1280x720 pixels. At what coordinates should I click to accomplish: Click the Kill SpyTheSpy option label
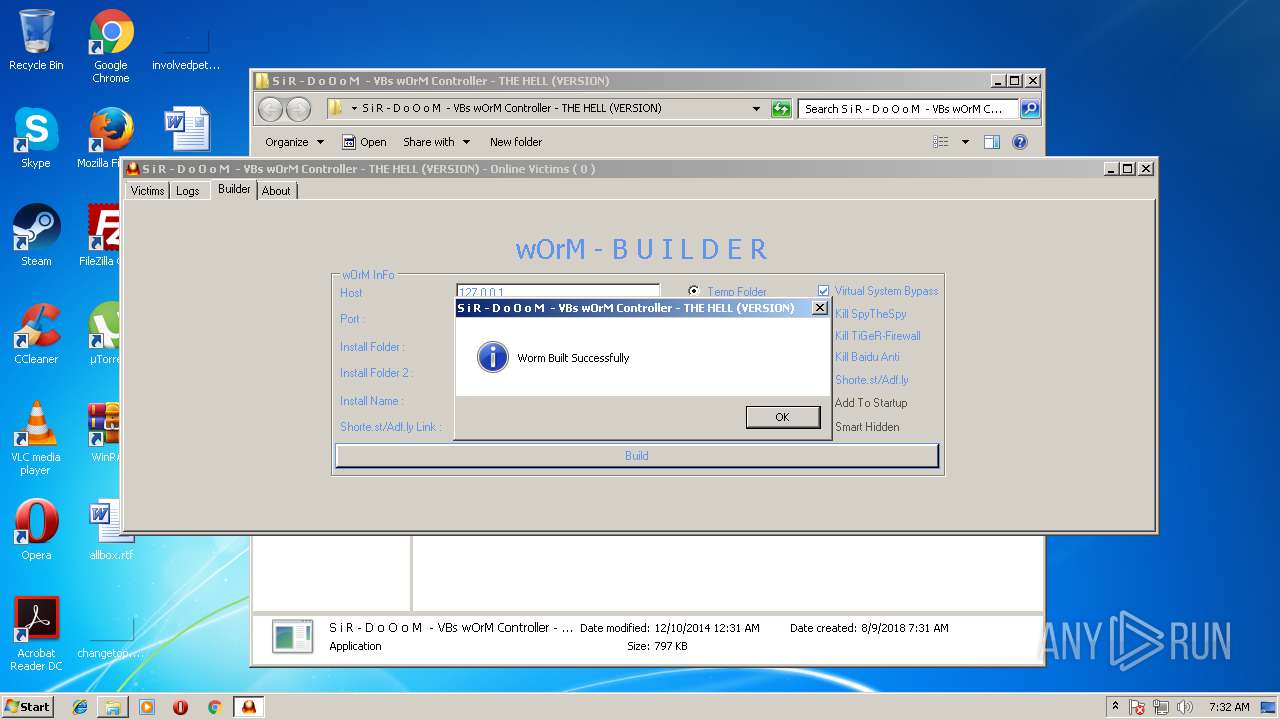870,314
